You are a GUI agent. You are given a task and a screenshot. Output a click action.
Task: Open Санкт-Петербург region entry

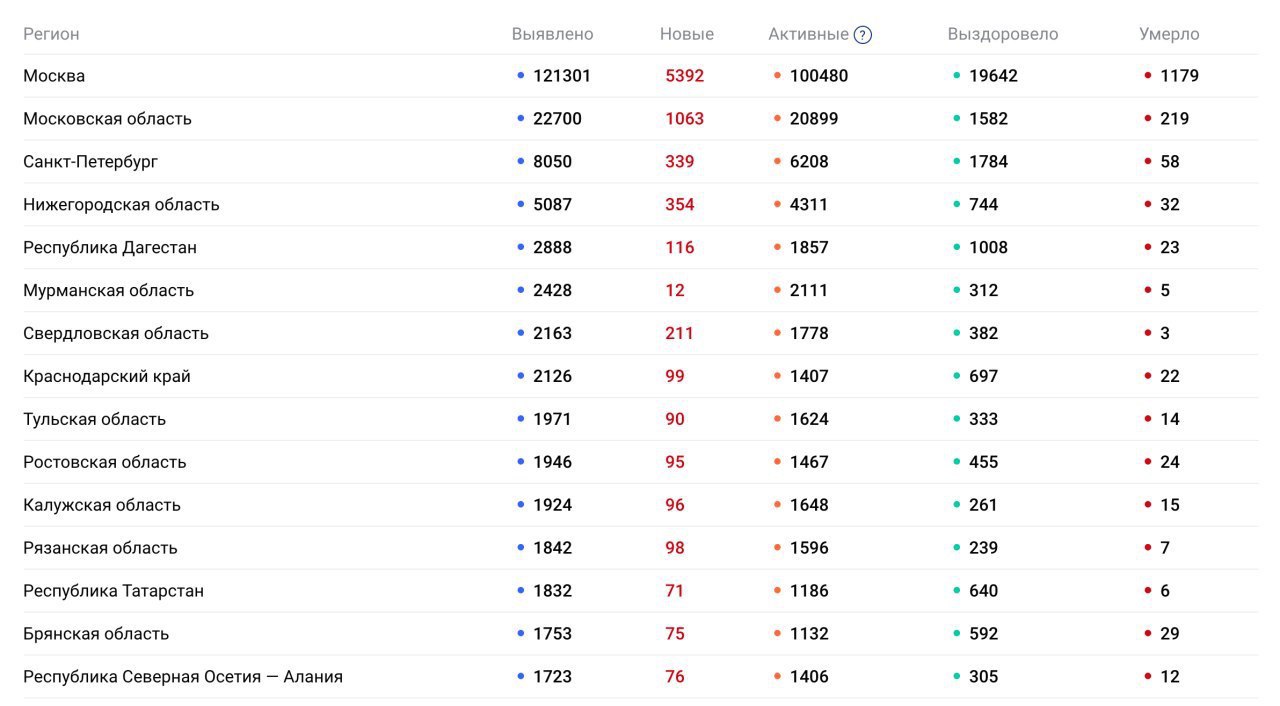coord(90,162)
